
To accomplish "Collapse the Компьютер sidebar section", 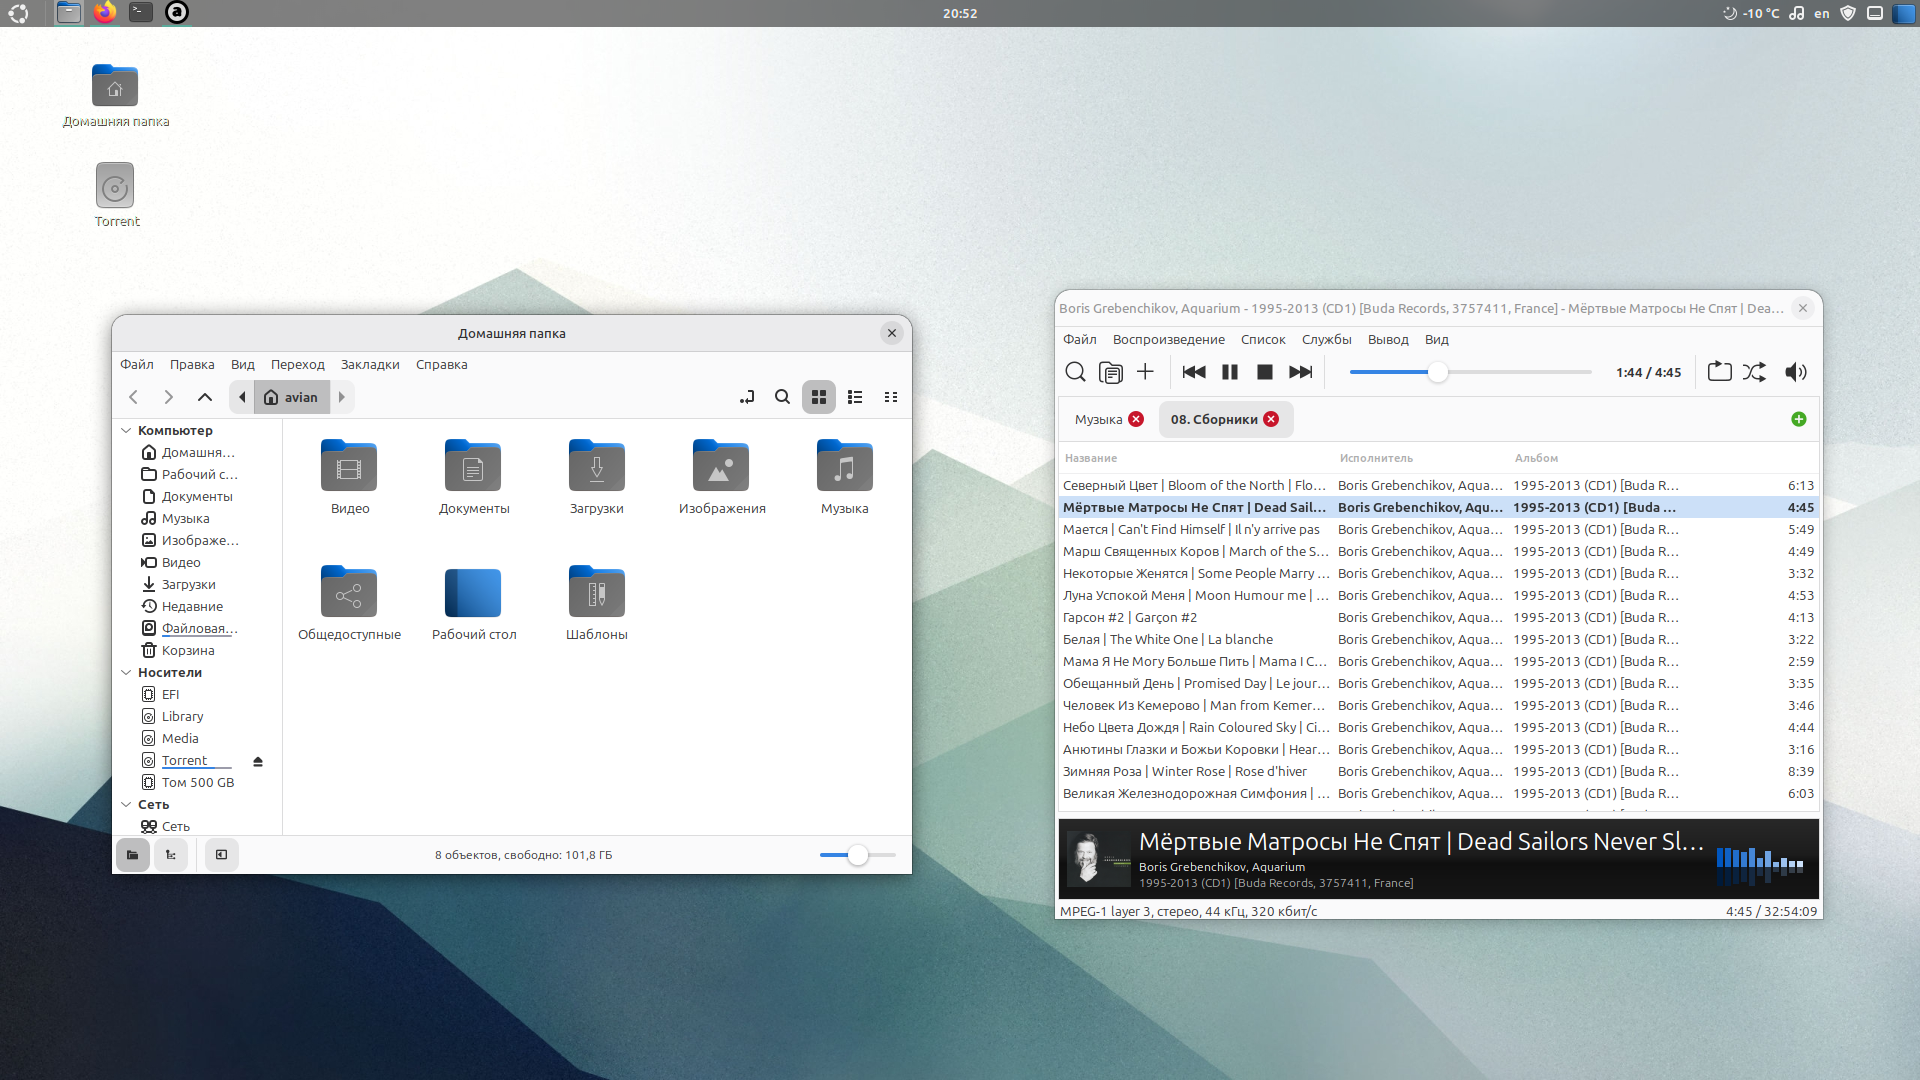I will pyautogui.click(x=126, y=431).
